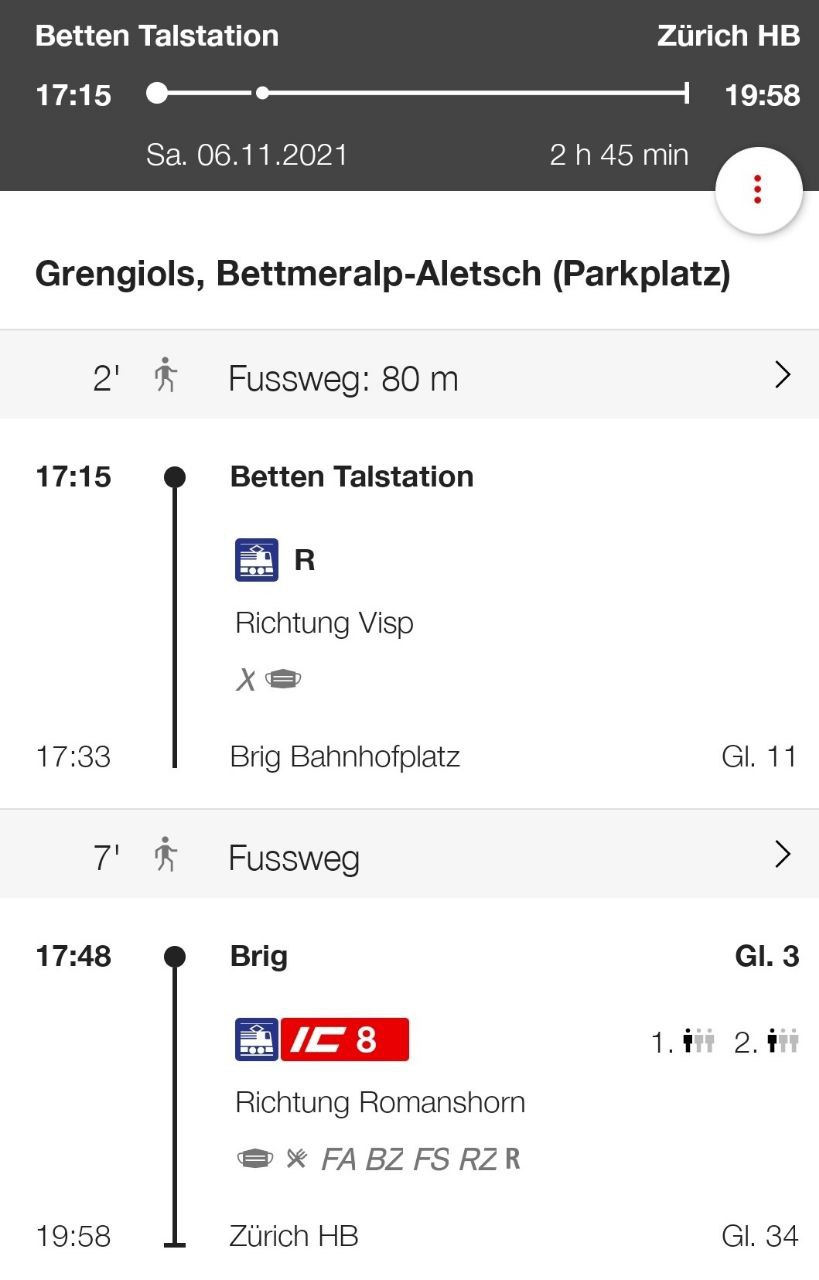Tap the second class occupancy icon
This screenshot has width=819, height=1280.
point(783,1042)
